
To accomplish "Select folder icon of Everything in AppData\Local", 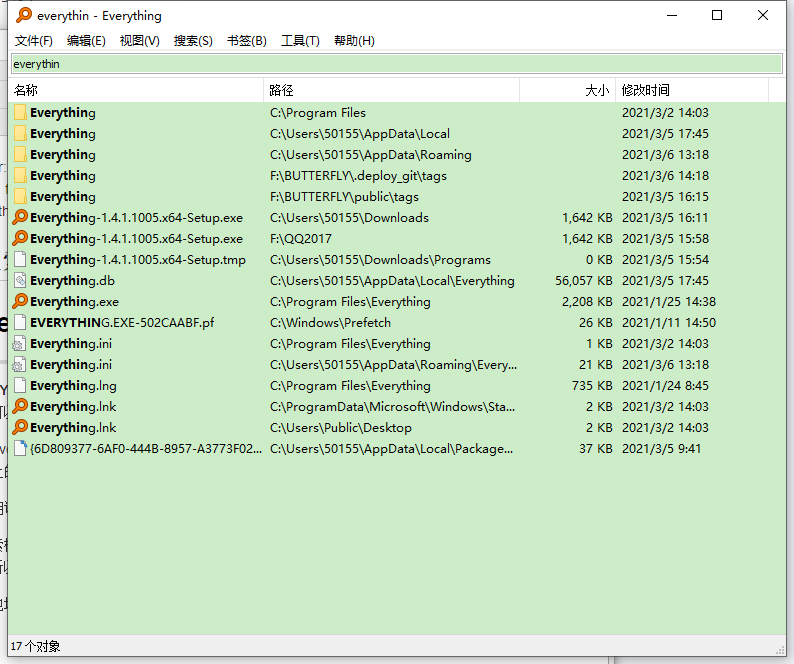I will click(x=20, y=134).
